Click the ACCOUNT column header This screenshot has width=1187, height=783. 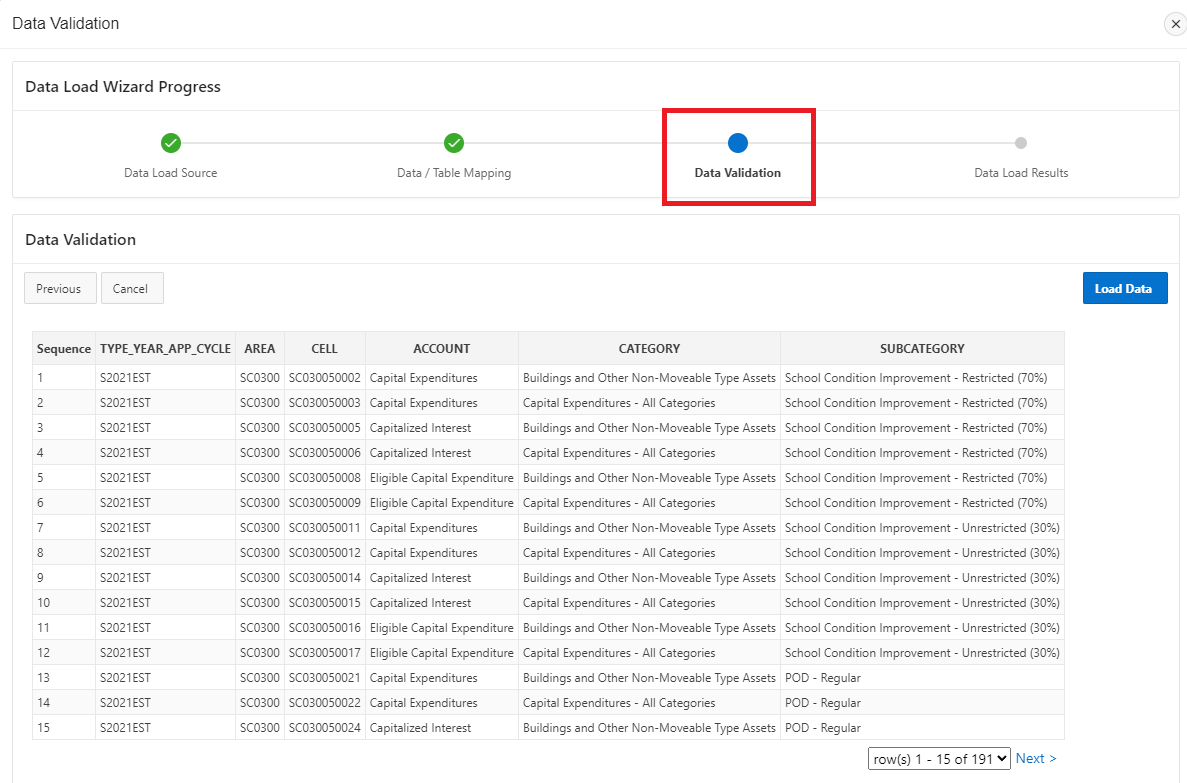tap(441, 349)
